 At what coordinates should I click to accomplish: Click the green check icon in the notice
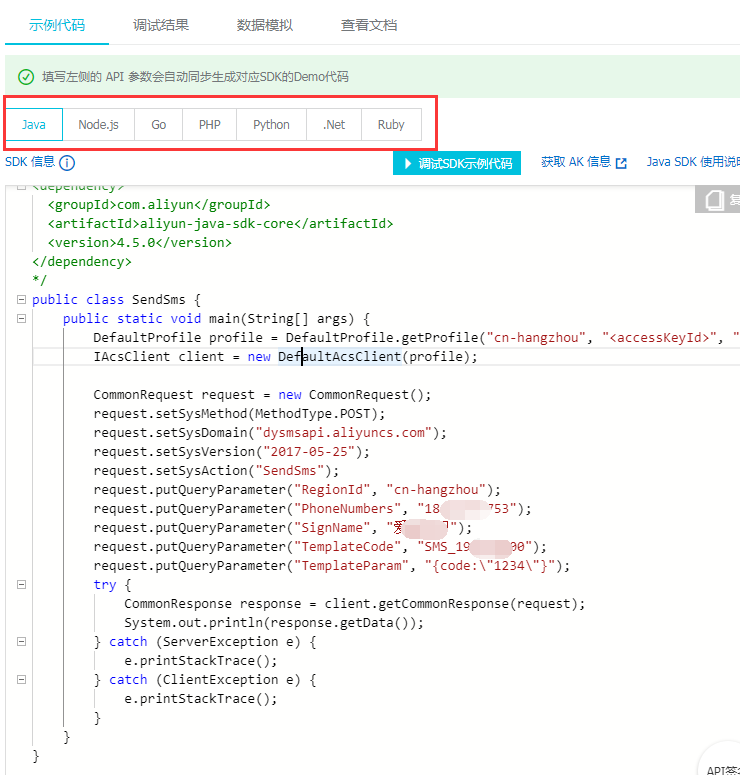coord(26,77)
